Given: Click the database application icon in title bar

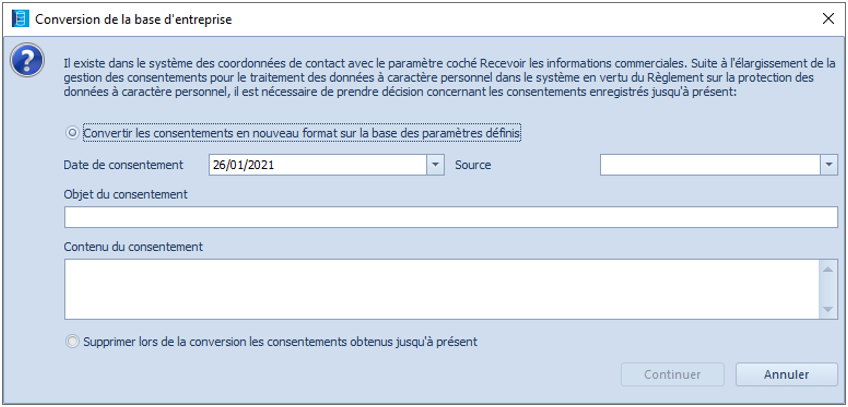Looking at the screenshot, I should click(x=21, y=19).
